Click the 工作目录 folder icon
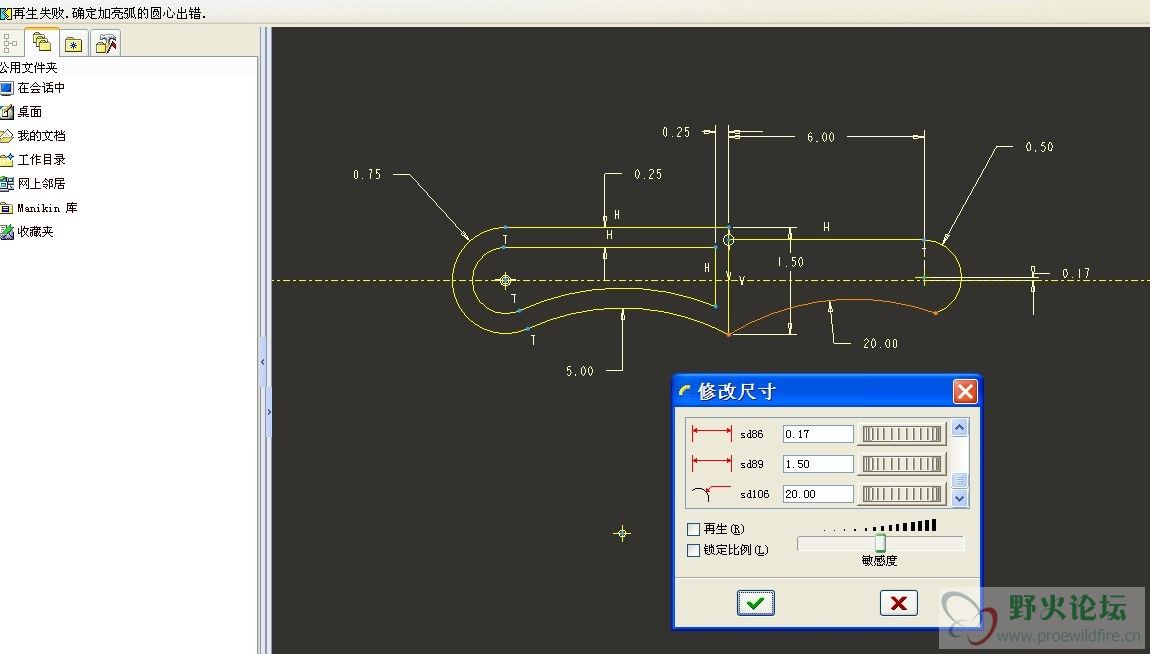 point(7,160)
